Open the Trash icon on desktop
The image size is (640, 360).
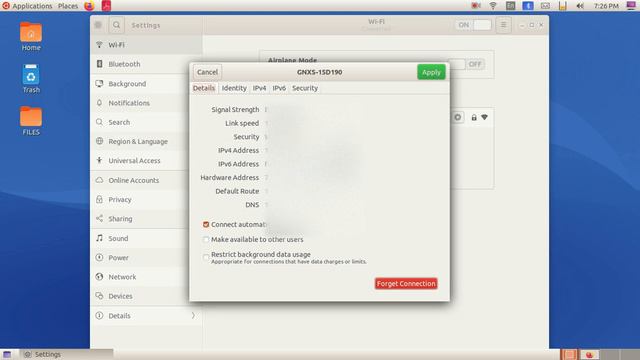tap(31, 79)
